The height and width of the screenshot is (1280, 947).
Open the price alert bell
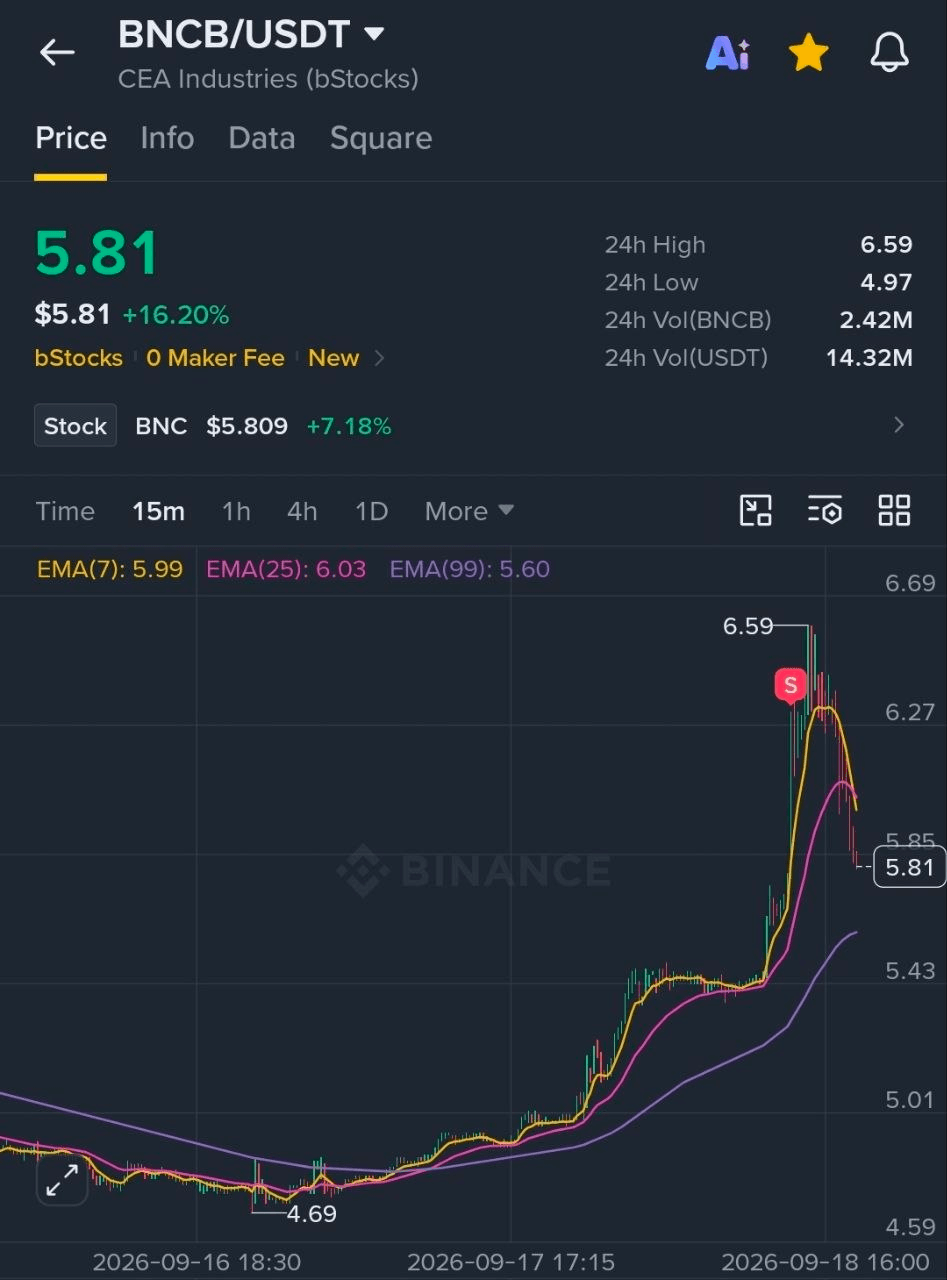pos(889,53)
